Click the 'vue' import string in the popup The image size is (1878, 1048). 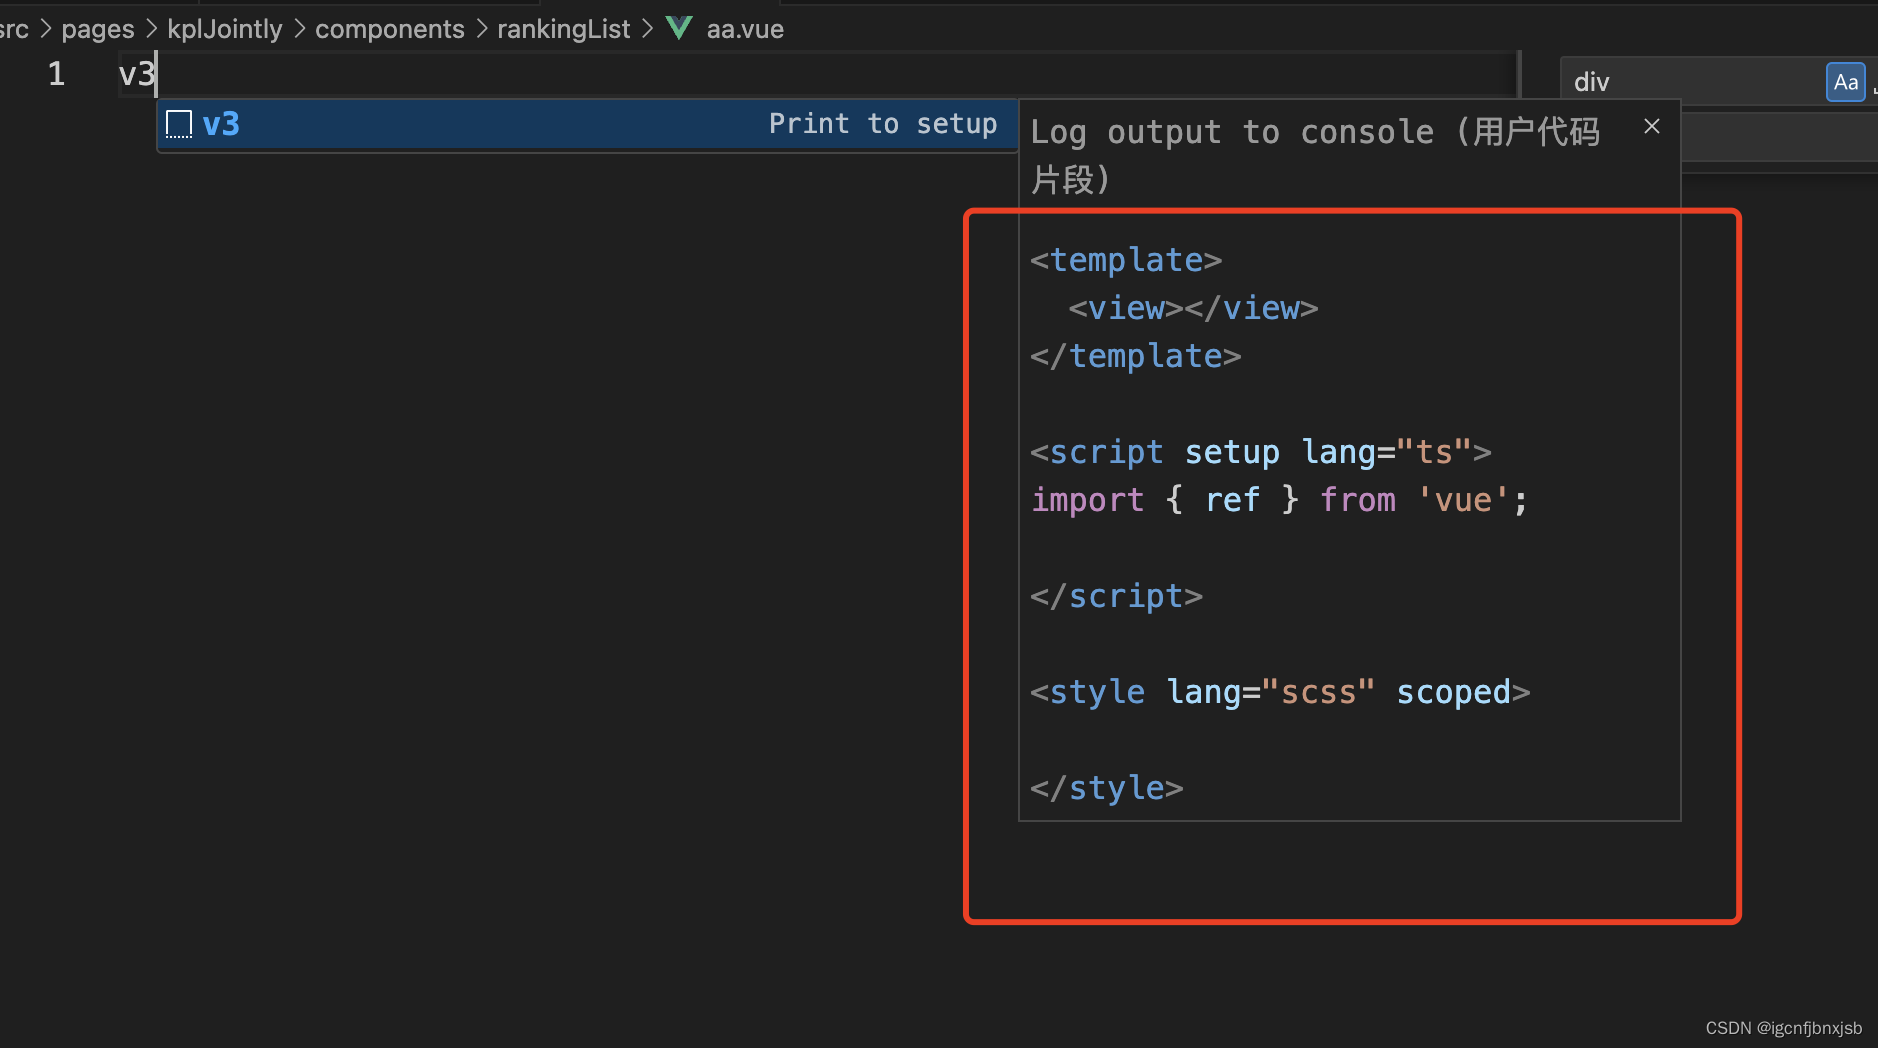[1464, 499]
